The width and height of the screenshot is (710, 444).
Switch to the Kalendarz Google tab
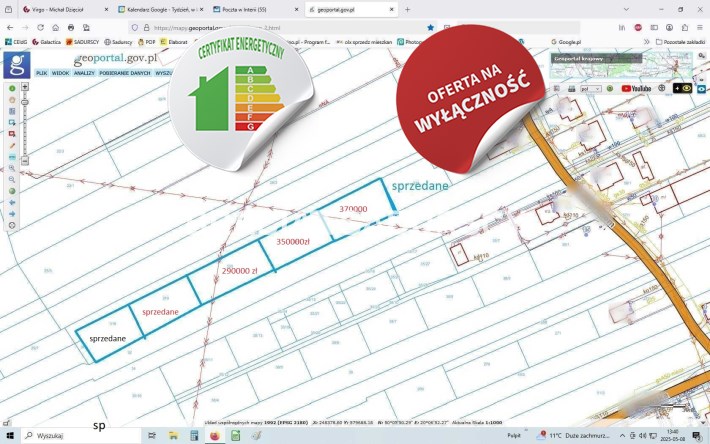click(x=158, y=9)
